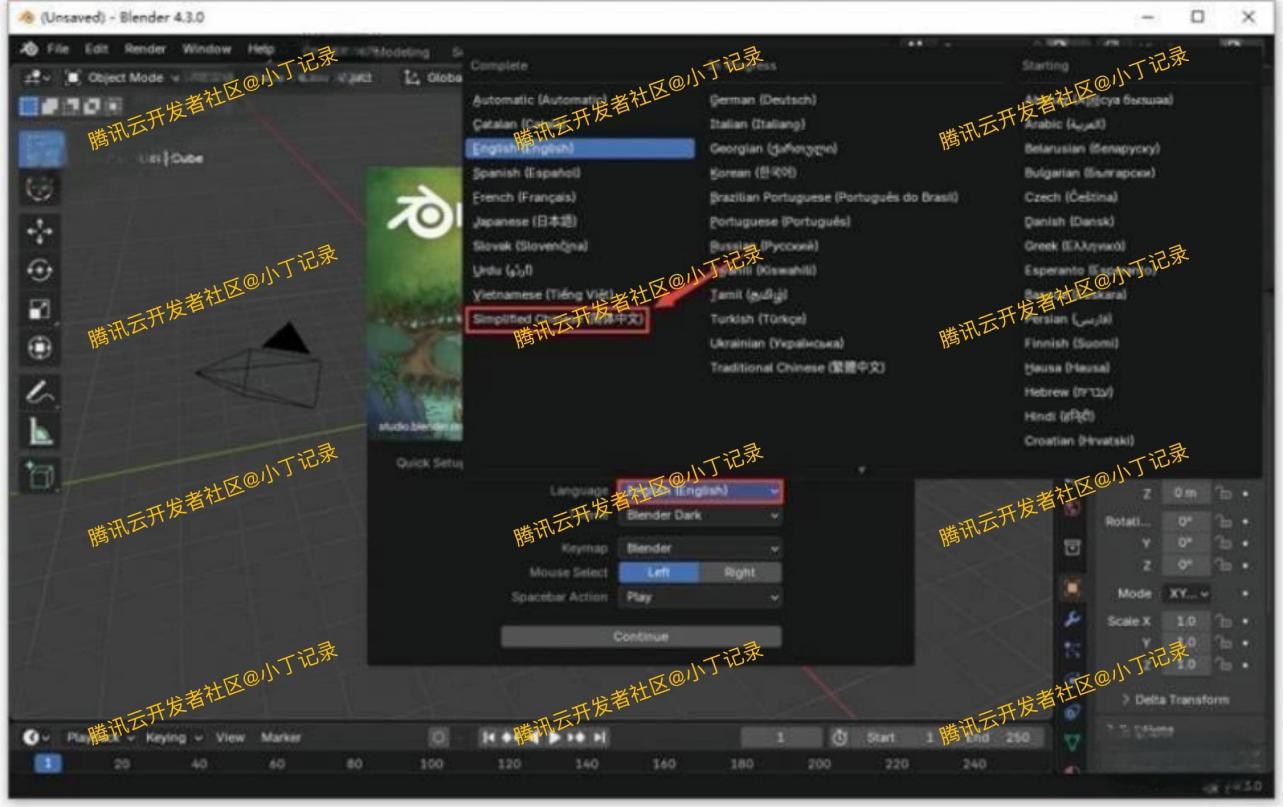Viewport: 1283px width, 807px height.
Task: Click the Blender logo icon in menu bar
Action: click(27, 50)
